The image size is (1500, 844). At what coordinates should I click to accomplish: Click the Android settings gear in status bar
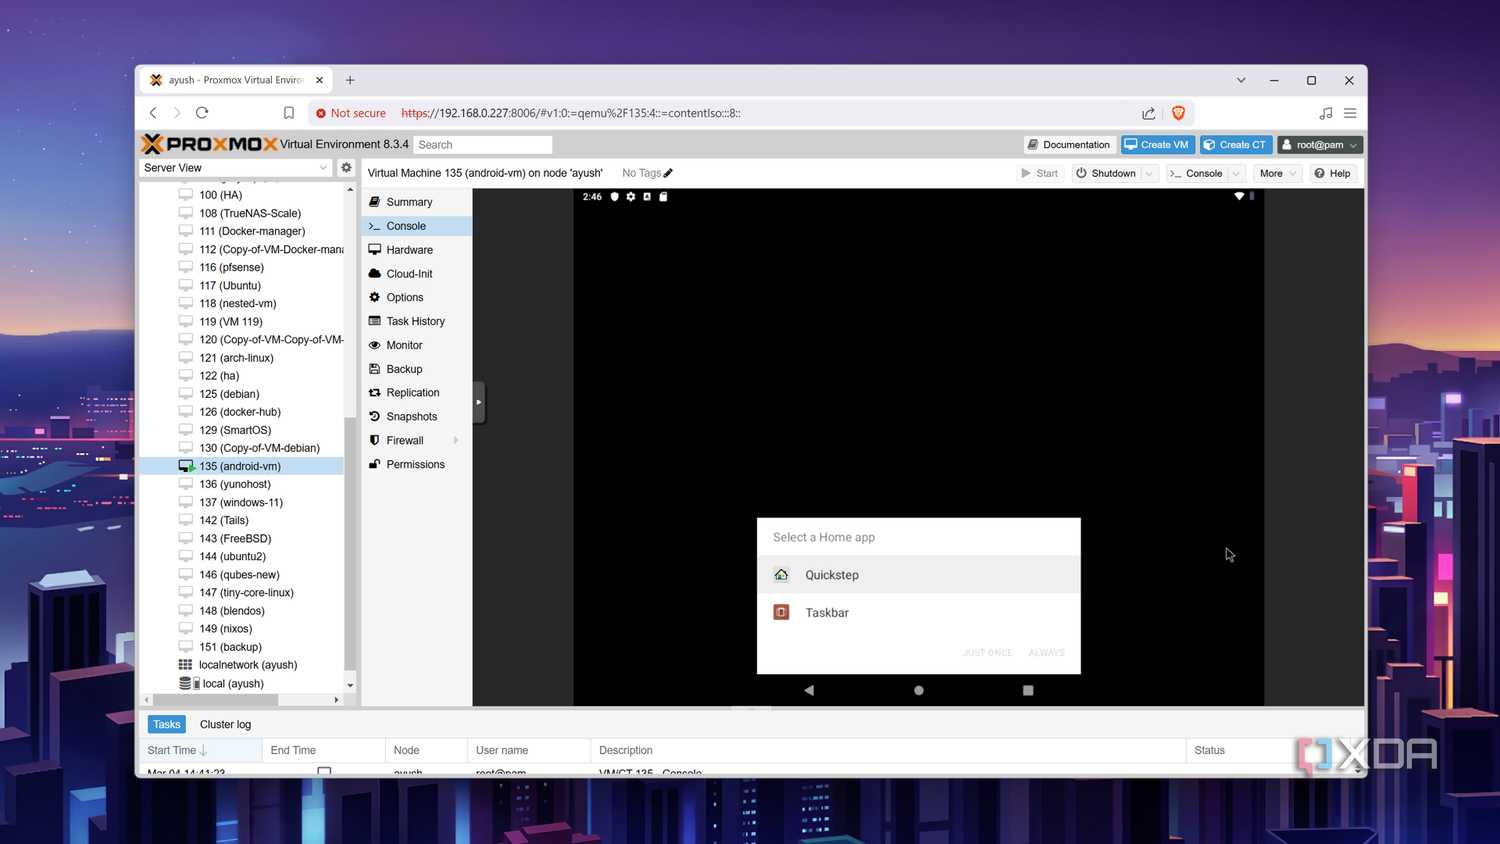631,197
